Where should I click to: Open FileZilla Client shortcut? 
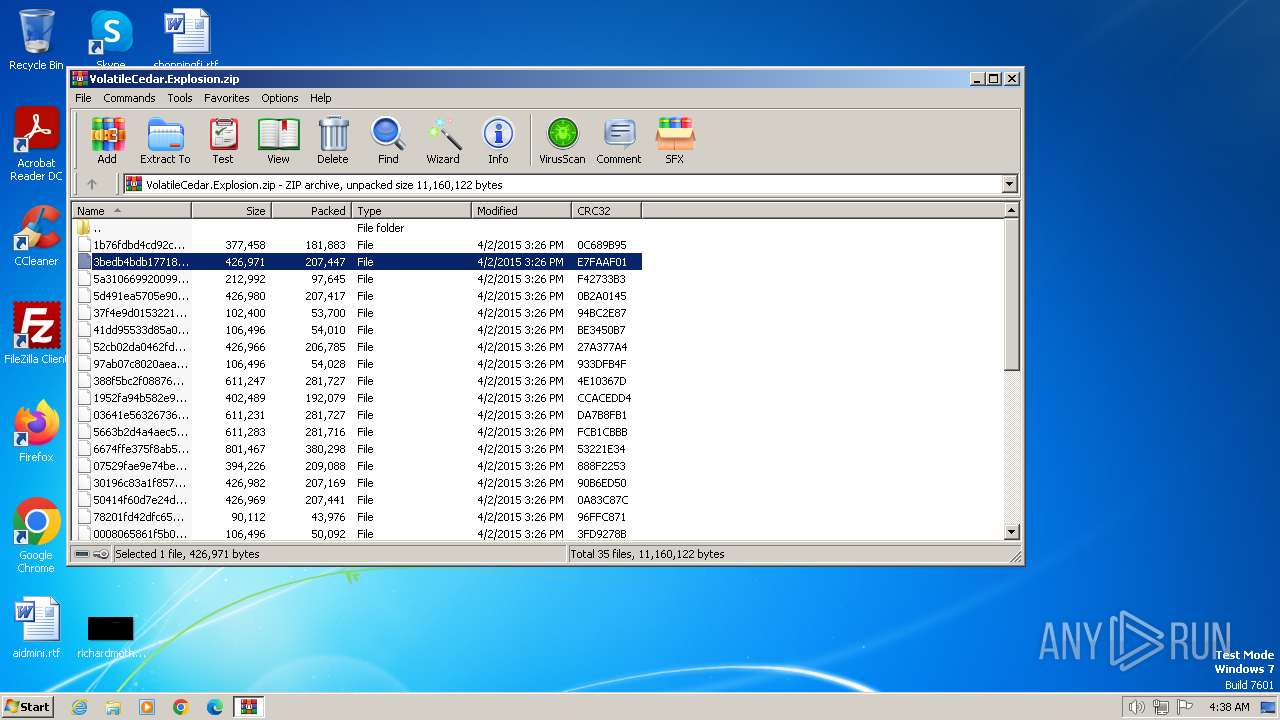coord(36,334)
